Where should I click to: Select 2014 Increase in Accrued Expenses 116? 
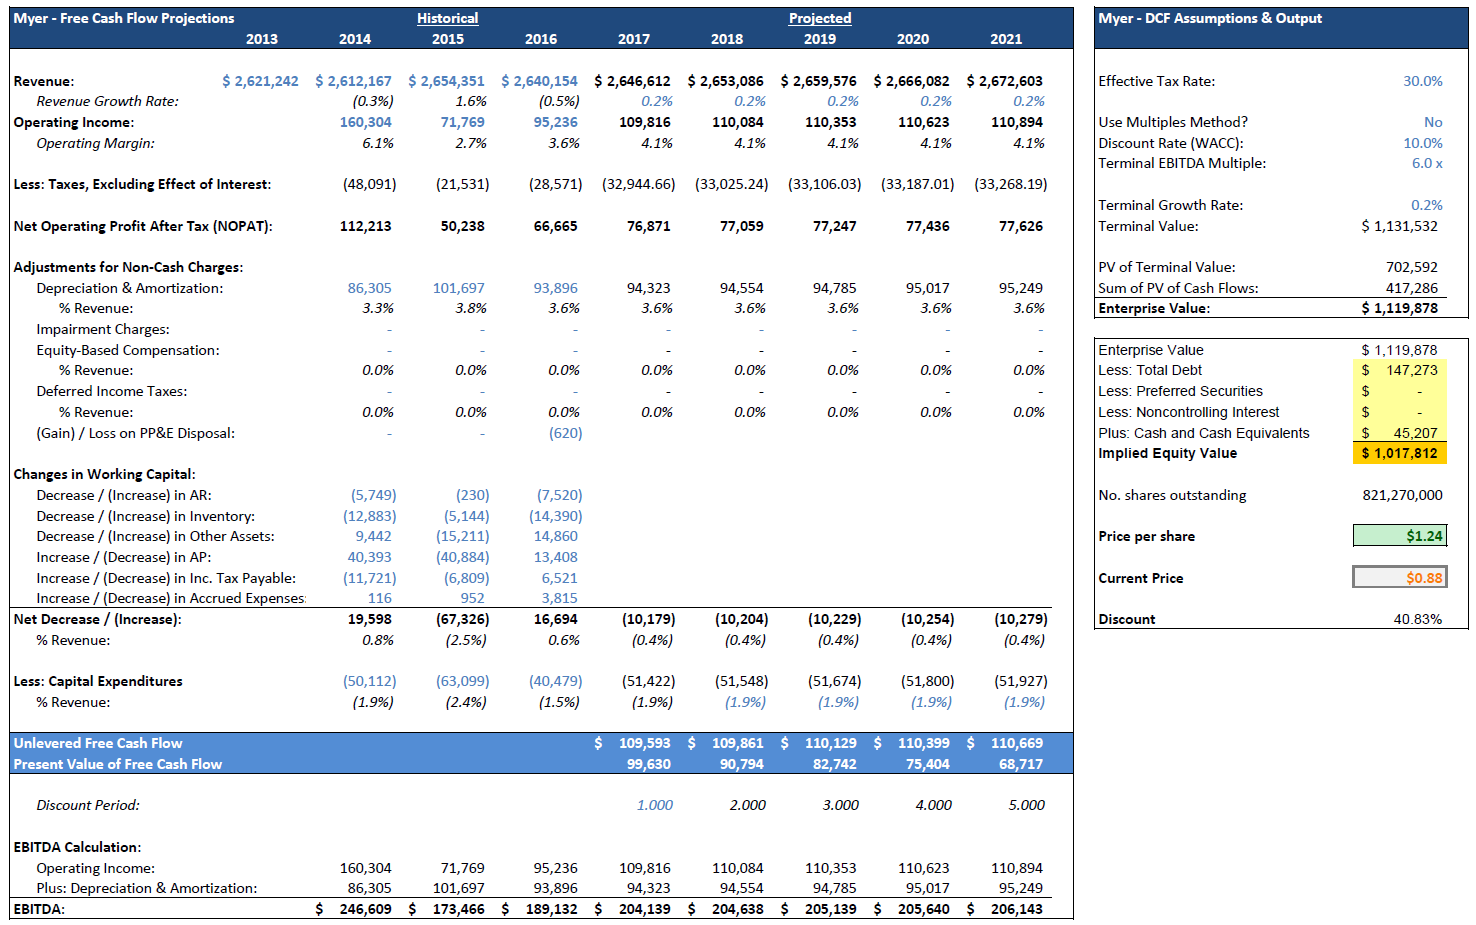(379, 598)
